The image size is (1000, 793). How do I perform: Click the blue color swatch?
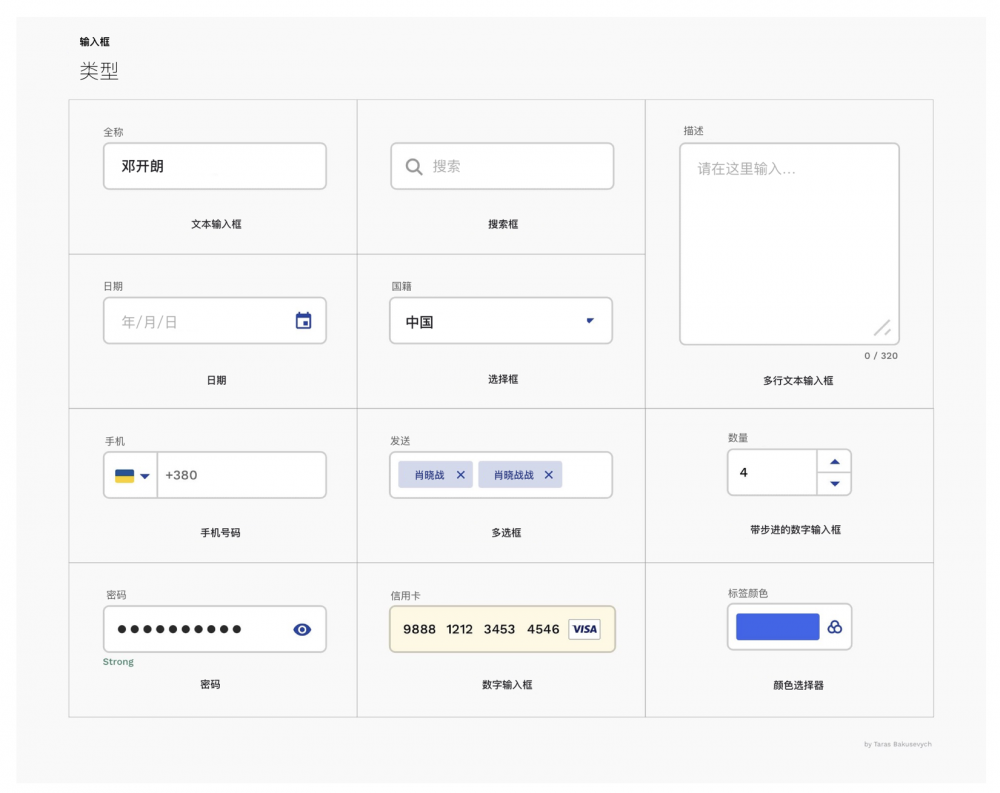click(777, 627)
